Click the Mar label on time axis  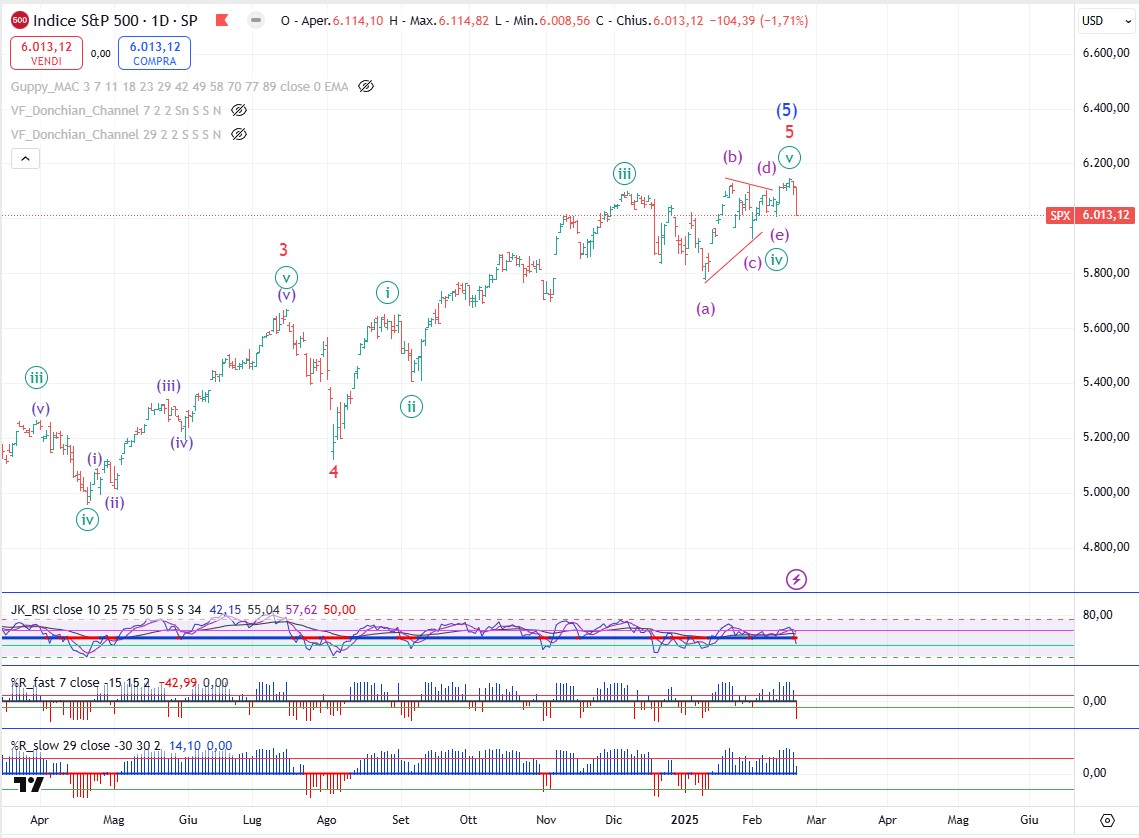click(816, 820)
